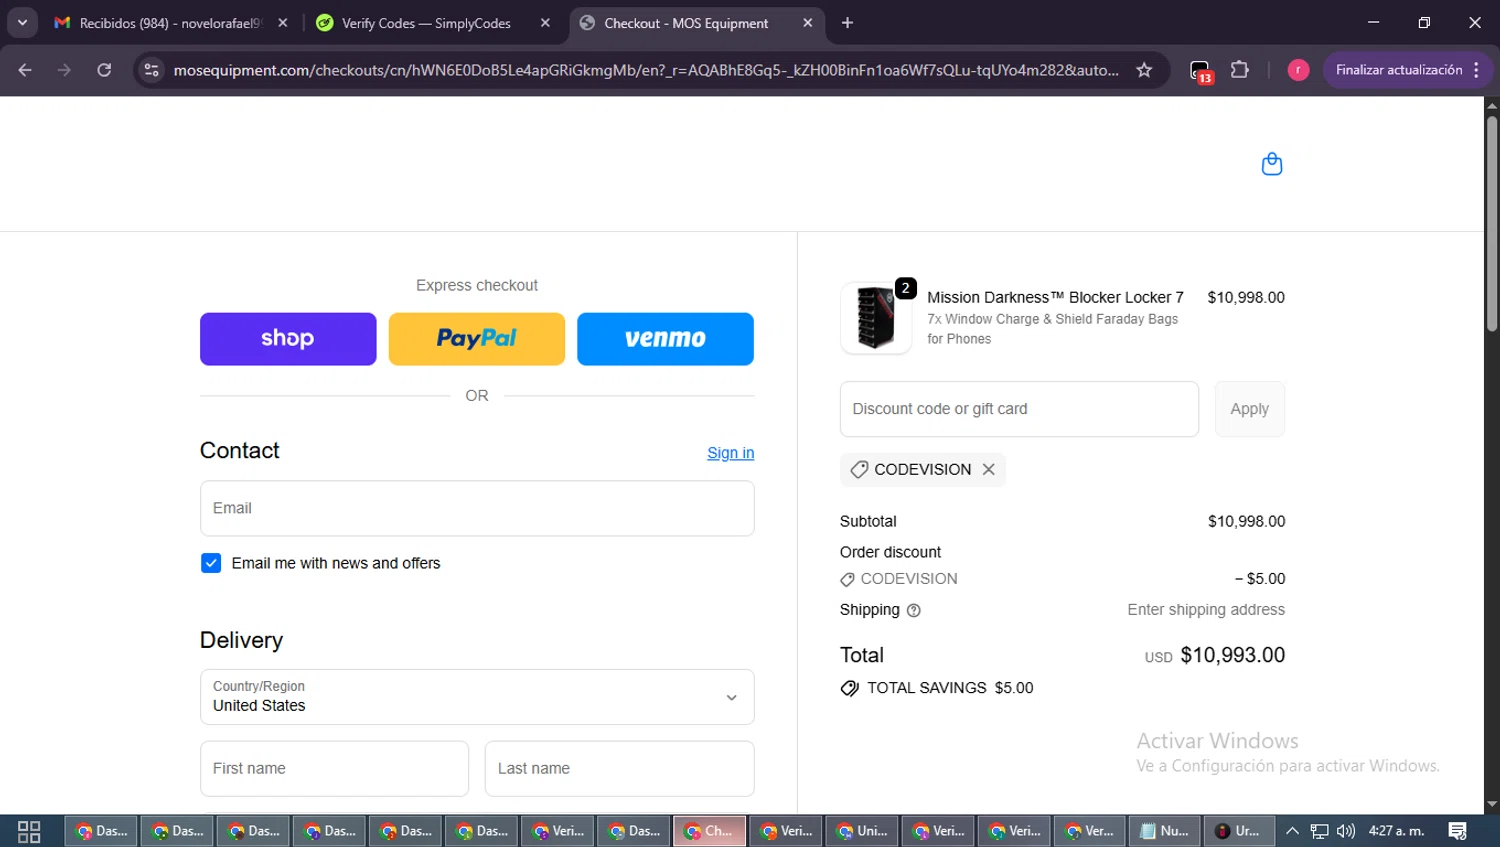
Task: Show hidden system tray icons
Action: tap(1292, 831)
